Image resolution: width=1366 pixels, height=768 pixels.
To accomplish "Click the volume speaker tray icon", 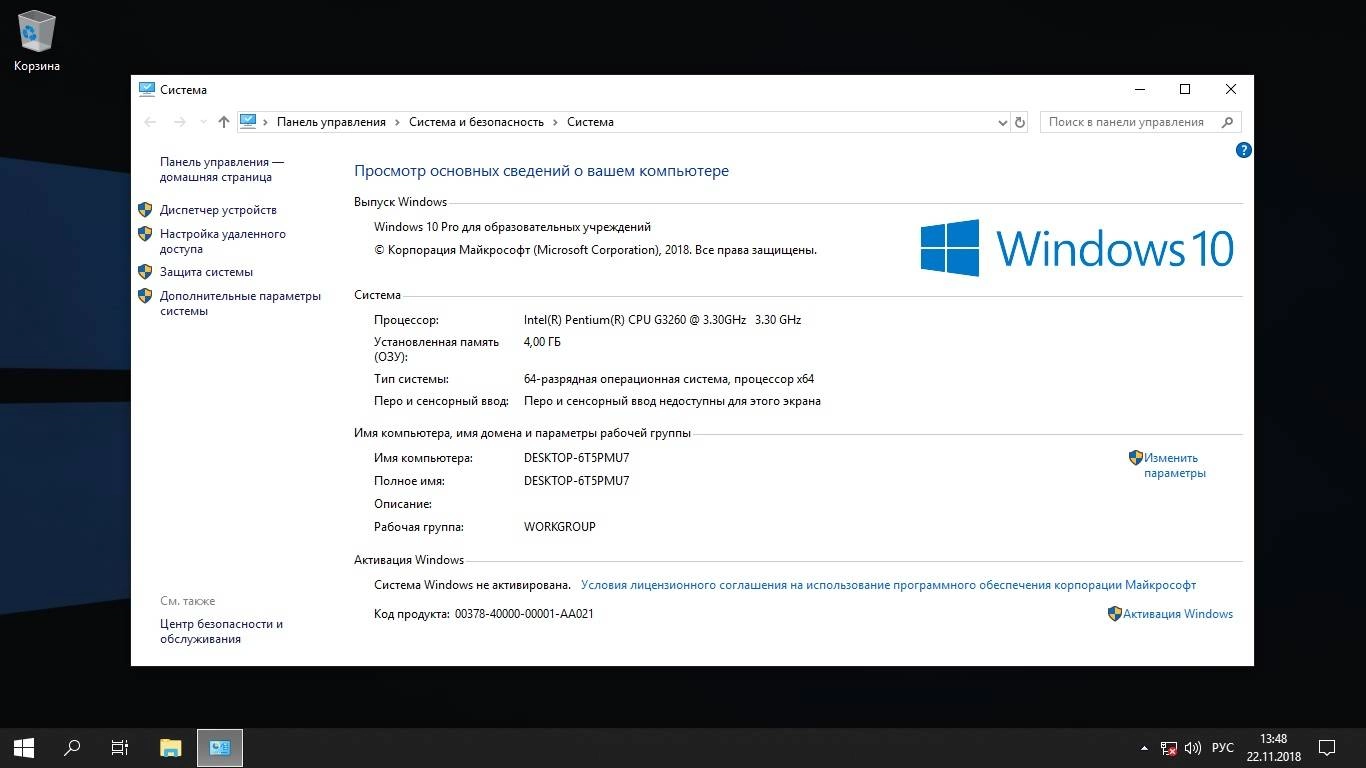I will pyautogui.click(x=1192, y=748).
